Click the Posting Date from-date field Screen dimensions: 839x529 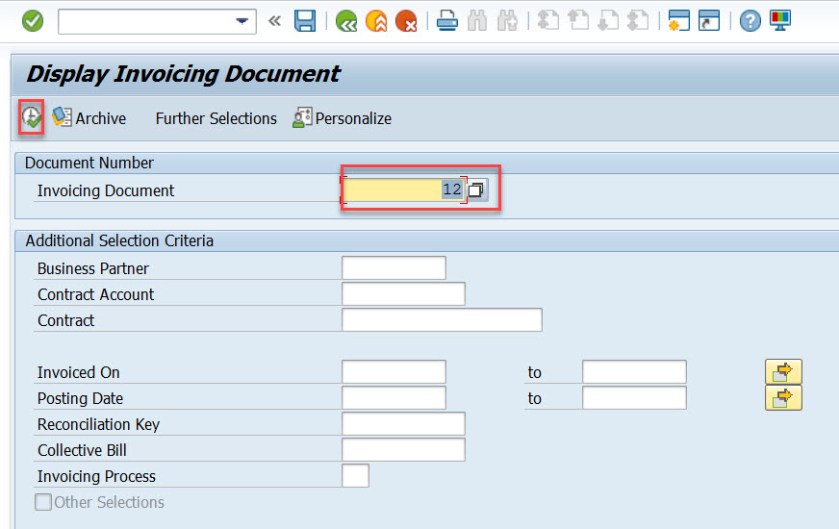click(394, 398)
